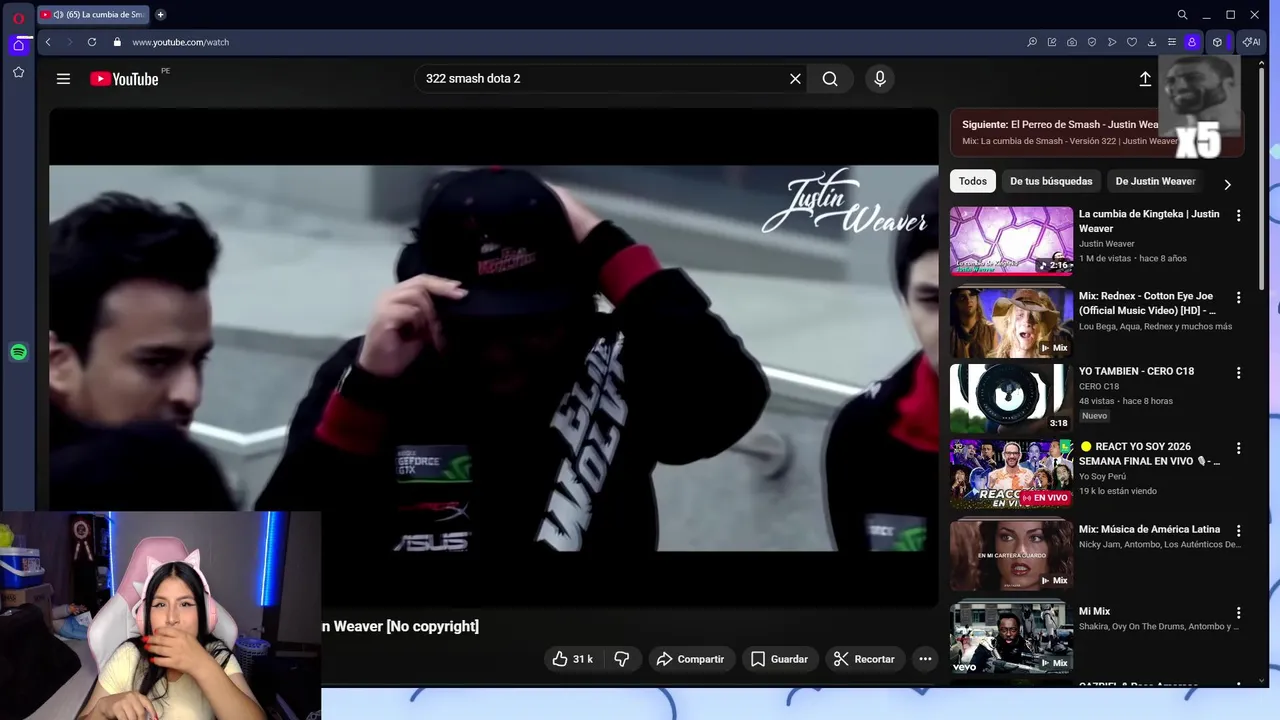Open the Opera main menu logo
Screen dimensions: 1280x720
click(x=18, y=16)
